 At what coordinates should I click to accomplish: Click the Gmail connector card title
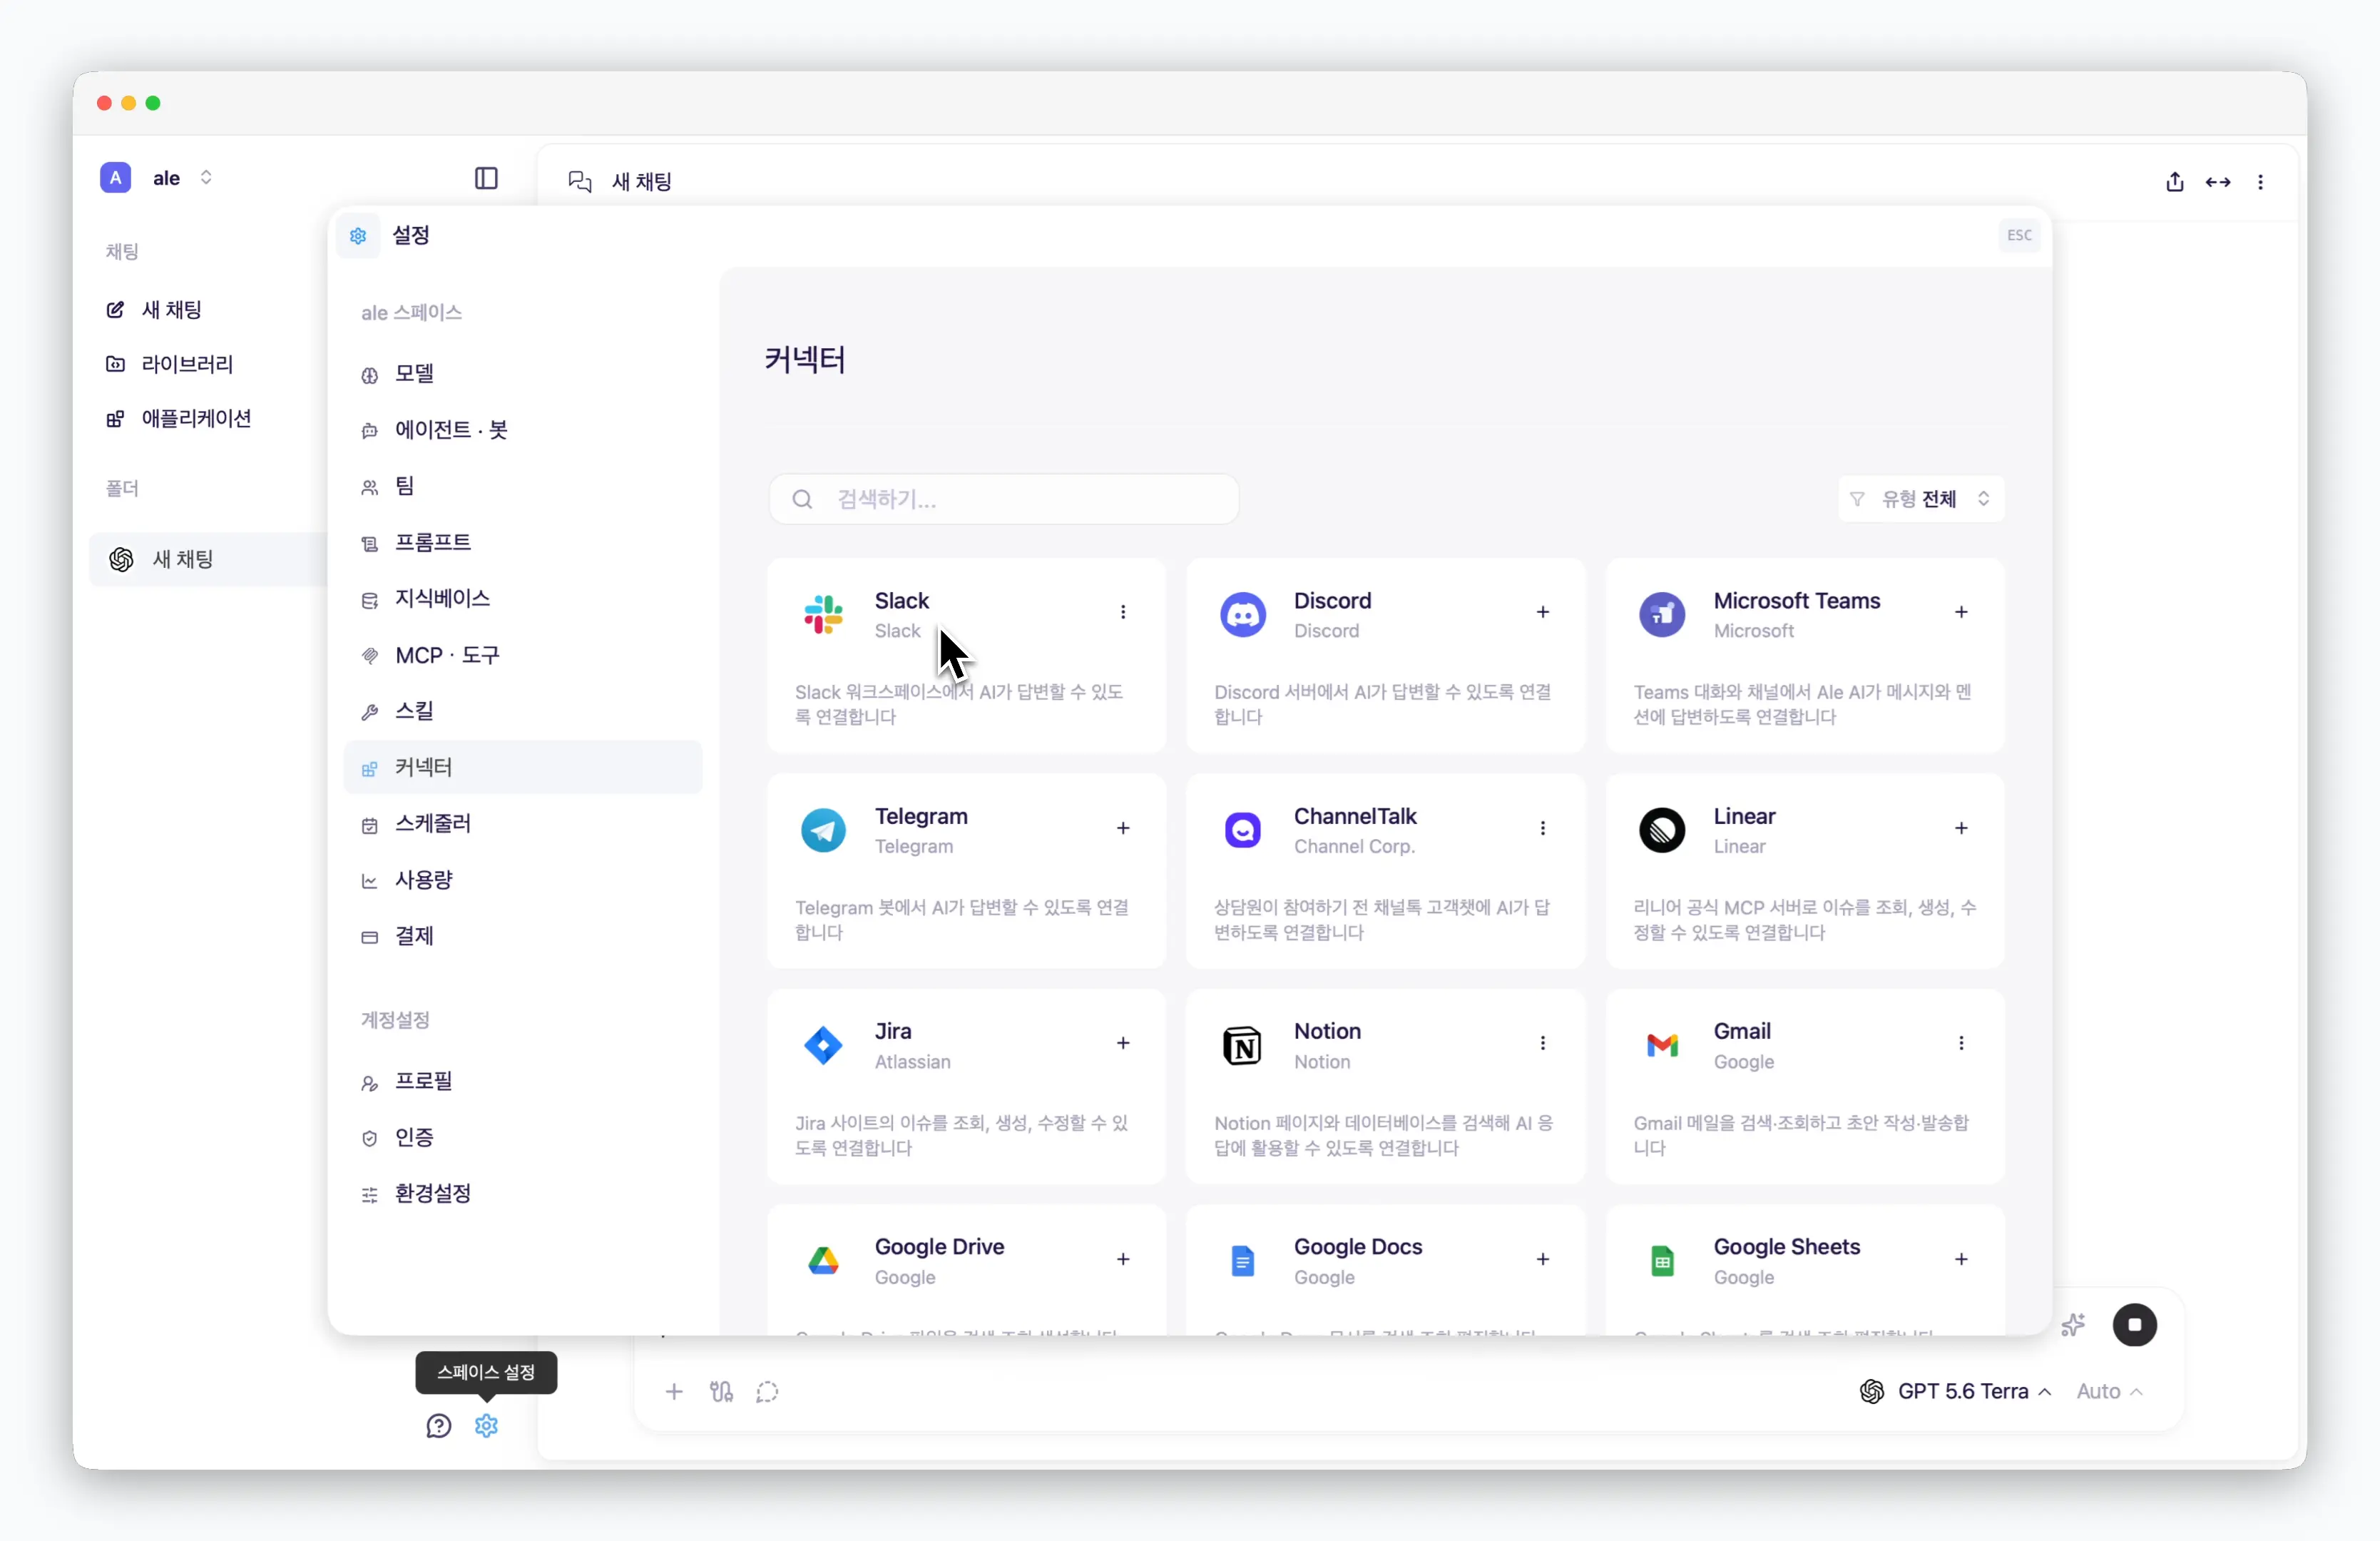(1742, 1031)
